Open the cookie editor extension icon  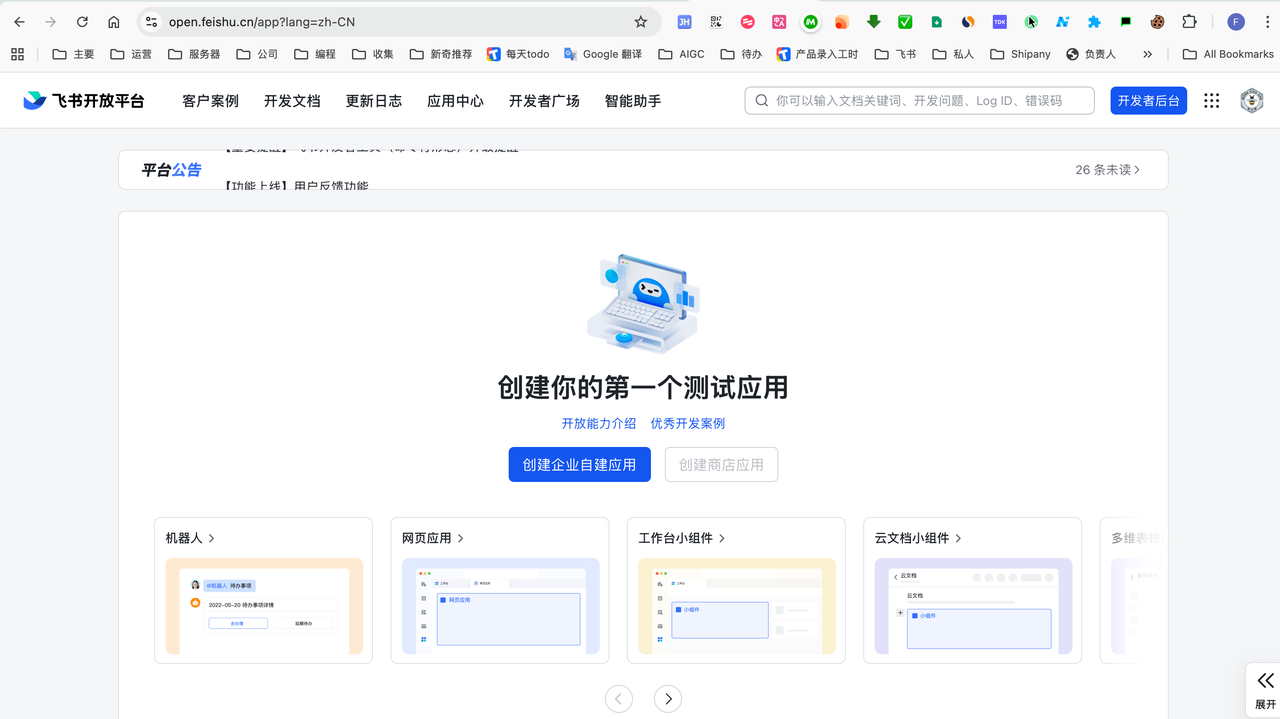1157,21
